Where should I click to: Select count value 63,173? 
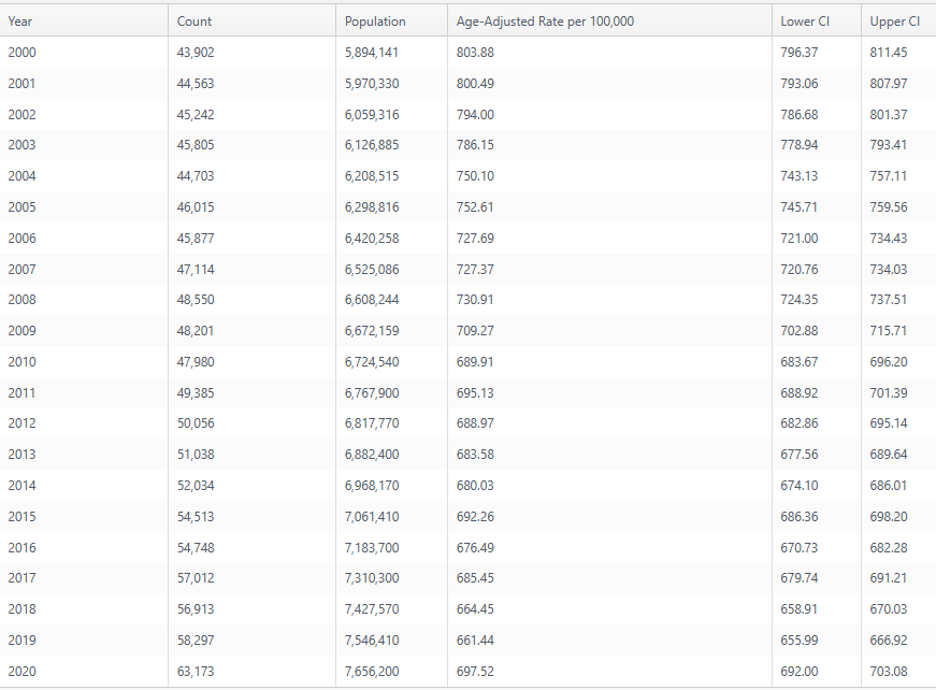click(195, 671)
